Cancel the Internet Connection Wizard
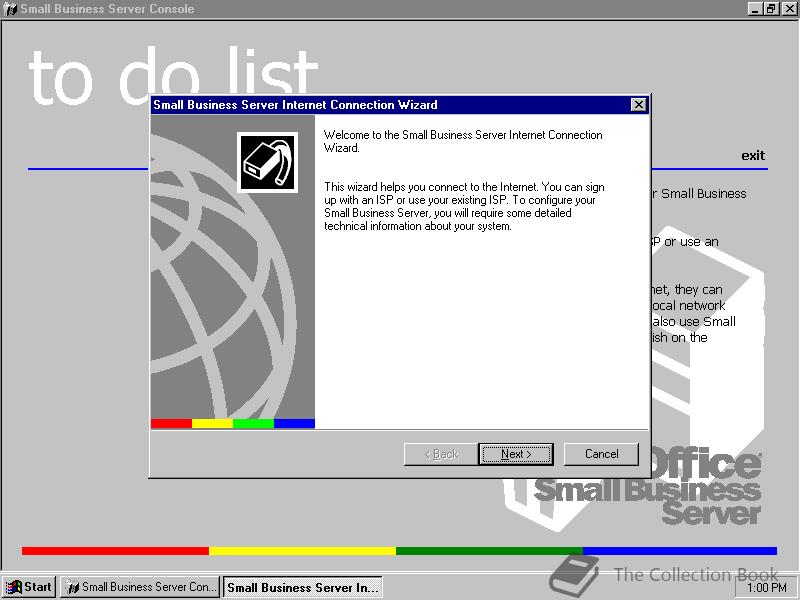This screenshot has height=600, width=800. coord(601,454)
